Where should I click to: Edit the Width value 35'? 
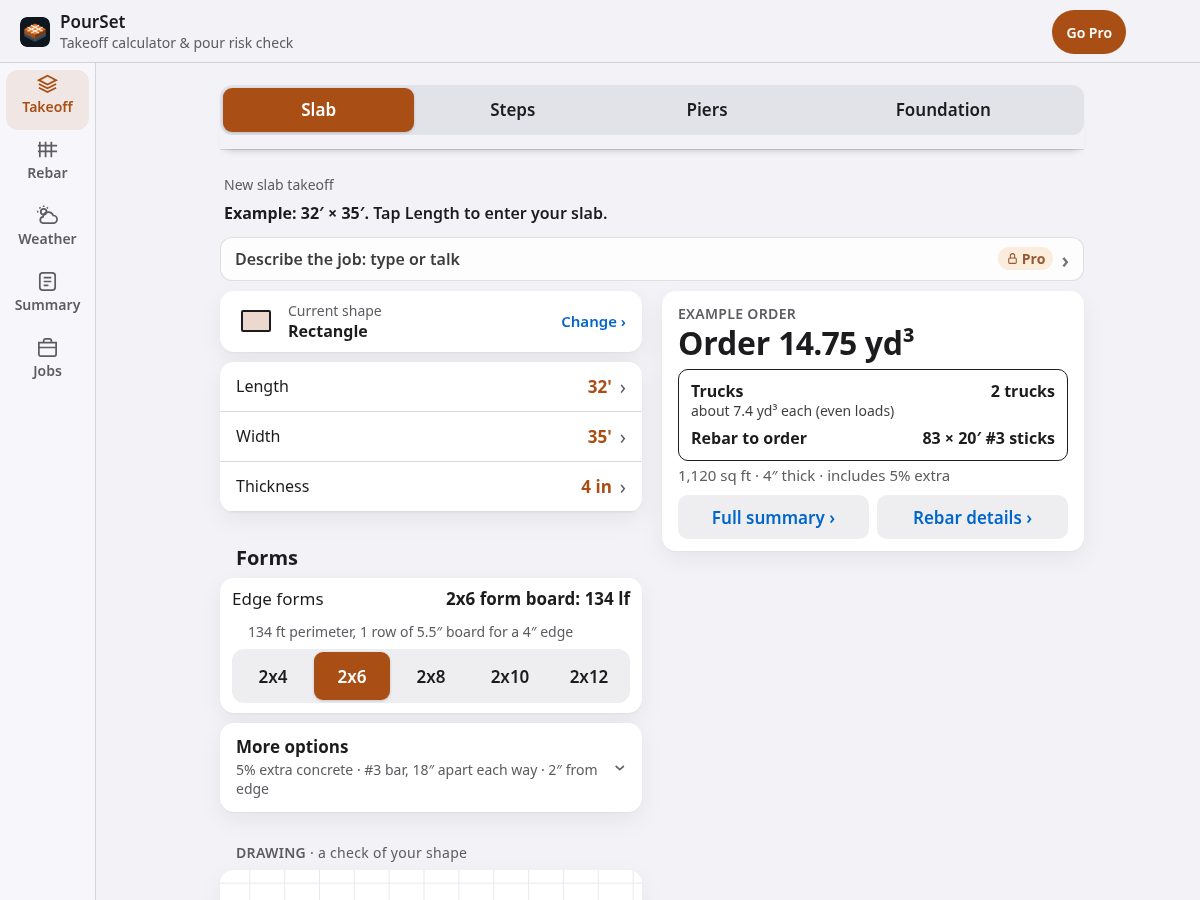point(599,436)
